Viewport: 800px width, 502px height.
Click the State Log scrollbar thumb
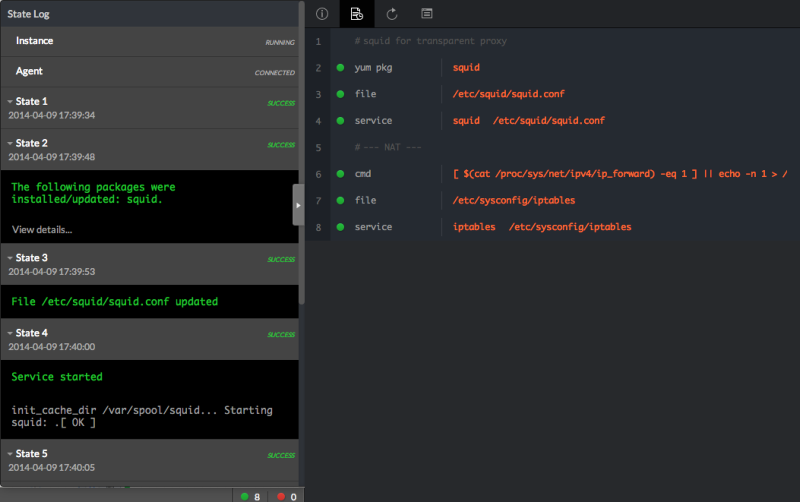tap(302, 153)
